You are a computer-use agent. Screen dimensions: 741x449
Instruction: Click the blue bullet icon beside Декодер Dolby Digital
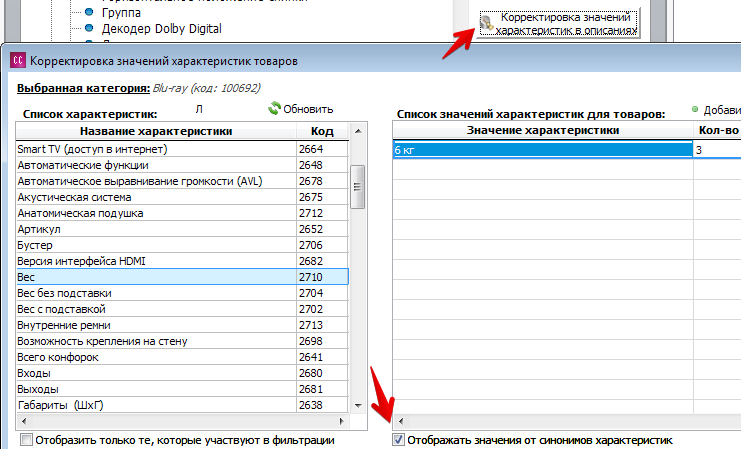point(89,28)
